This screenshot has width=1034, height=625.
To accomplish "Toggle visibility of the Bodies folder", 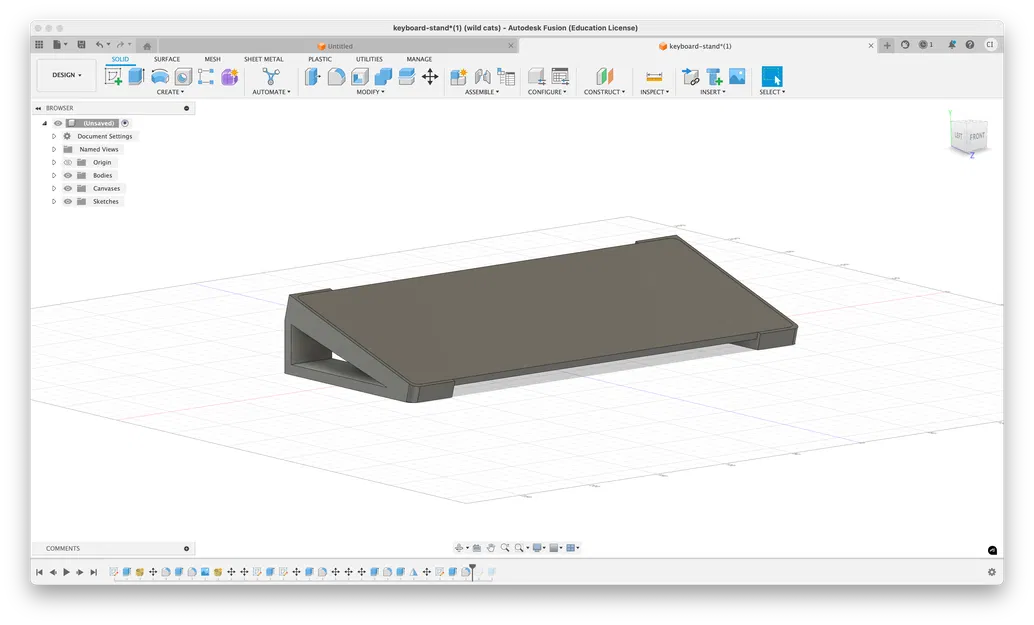I will [68, 175].
